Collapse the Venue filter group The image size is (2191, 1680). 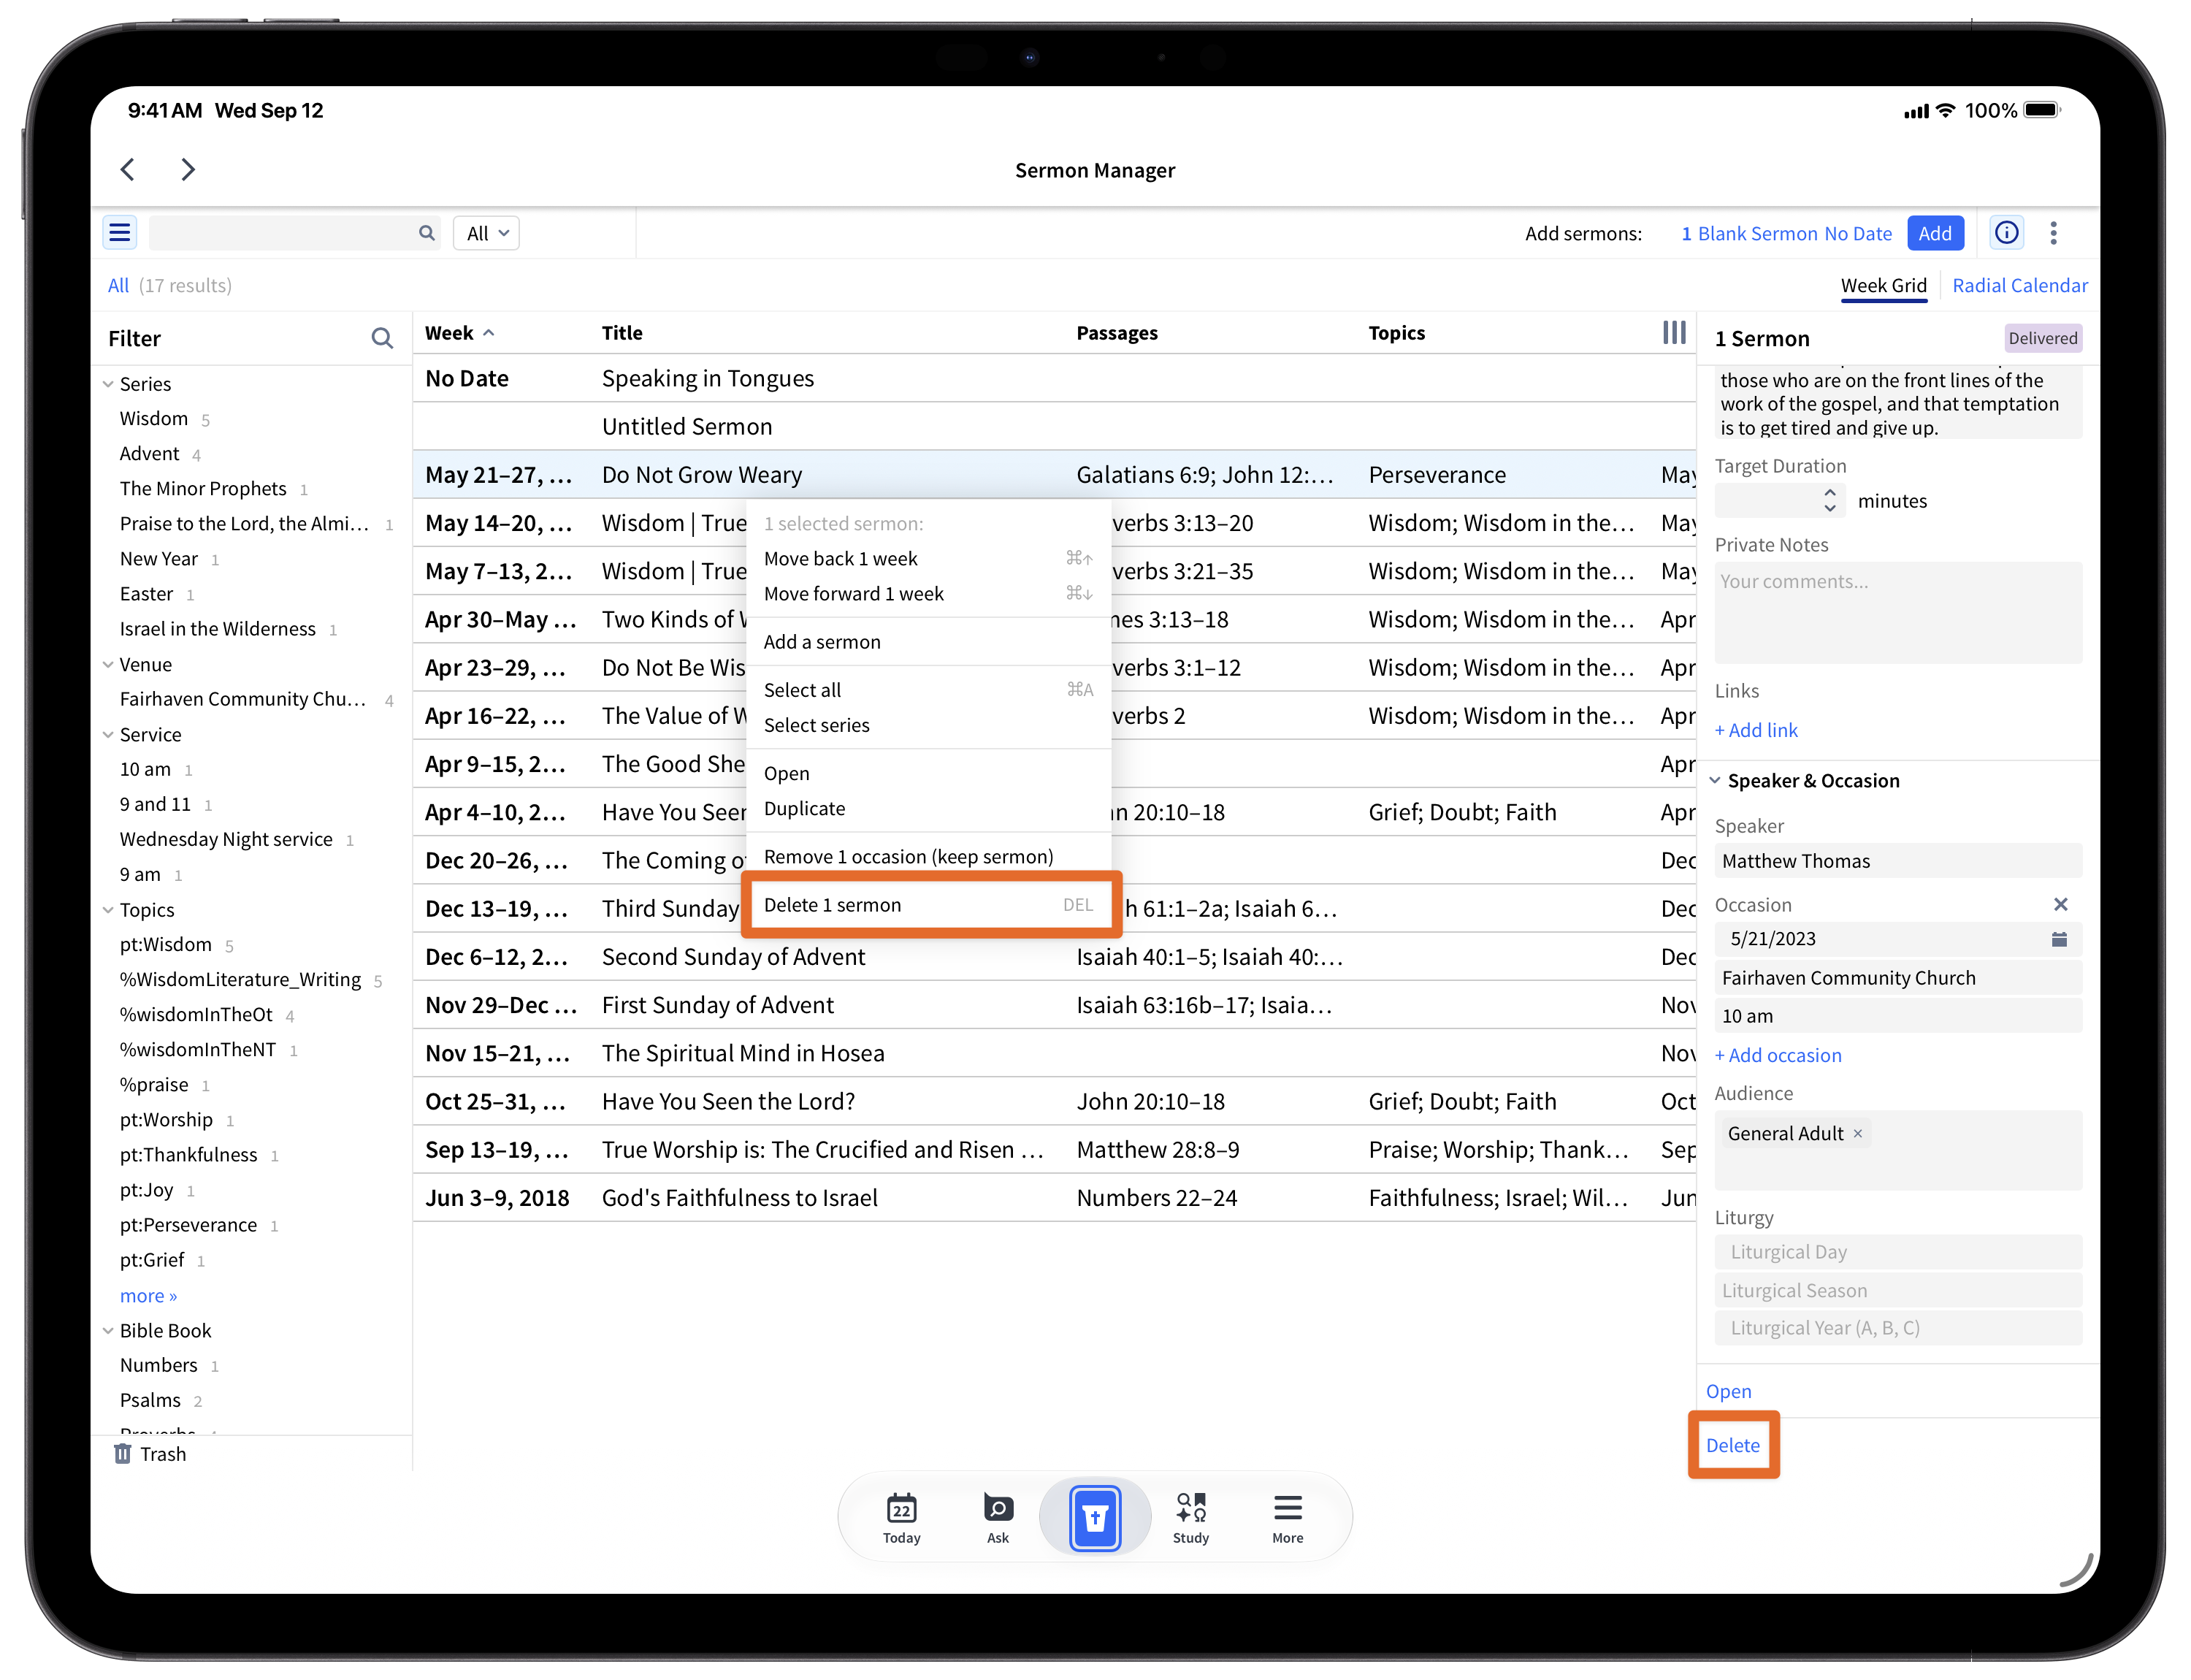tap(108, 664)
